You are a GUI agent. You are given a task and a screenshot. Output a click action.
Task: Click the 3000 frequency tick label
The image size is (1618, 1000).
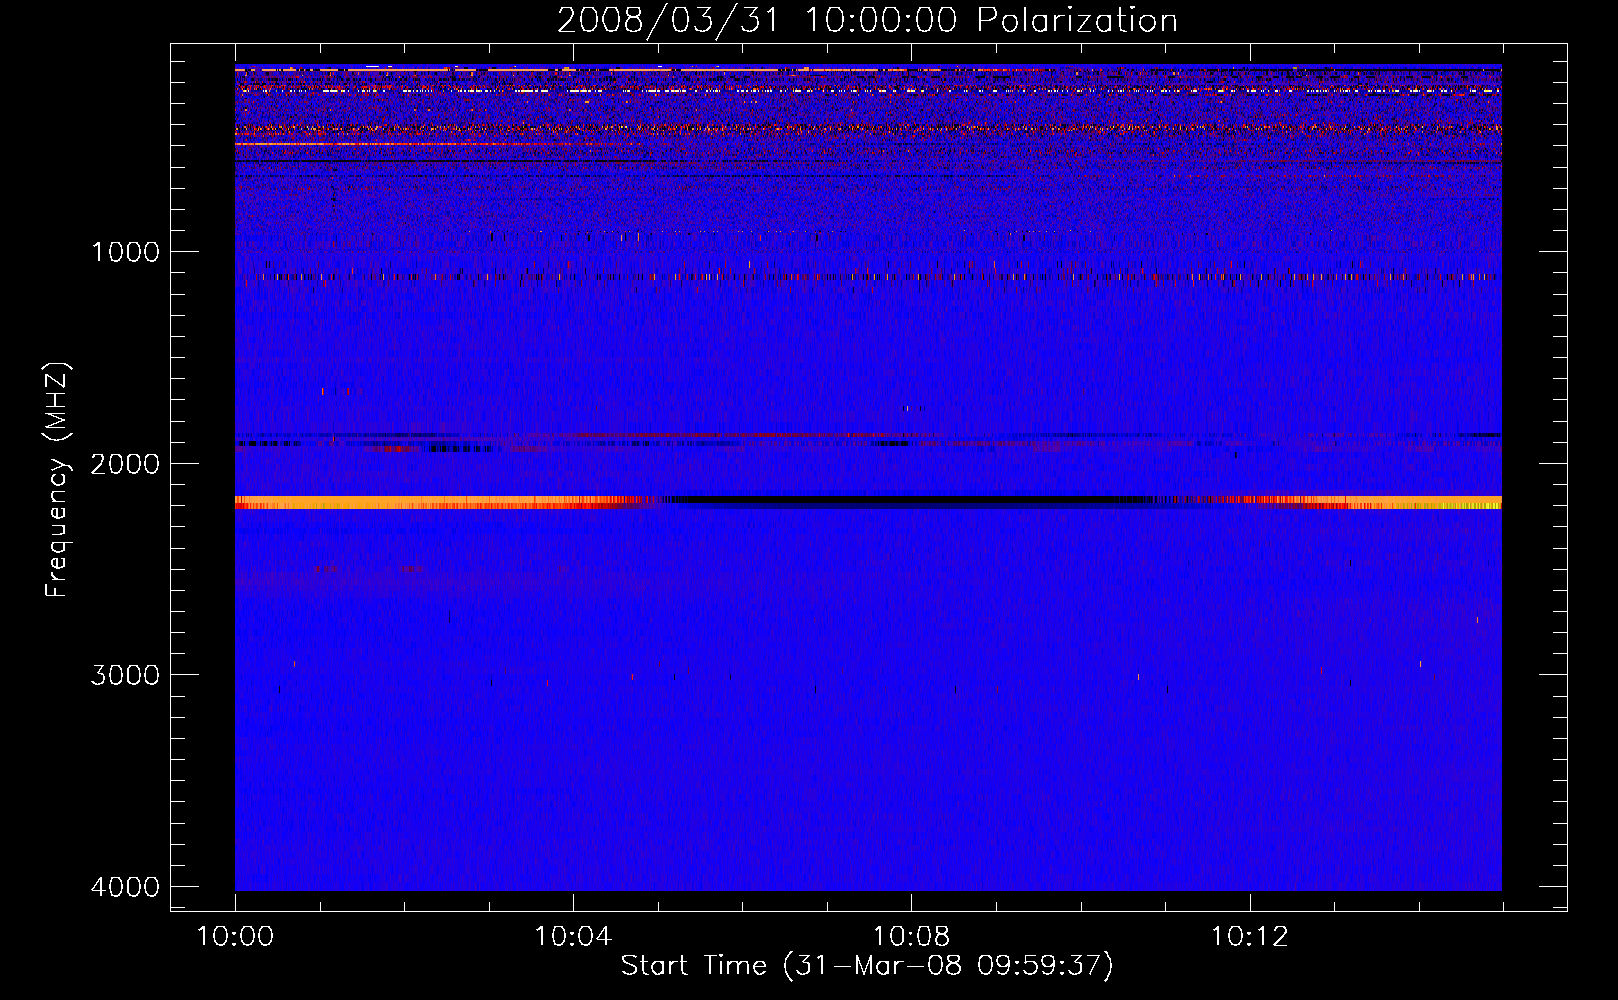point(125,675)
